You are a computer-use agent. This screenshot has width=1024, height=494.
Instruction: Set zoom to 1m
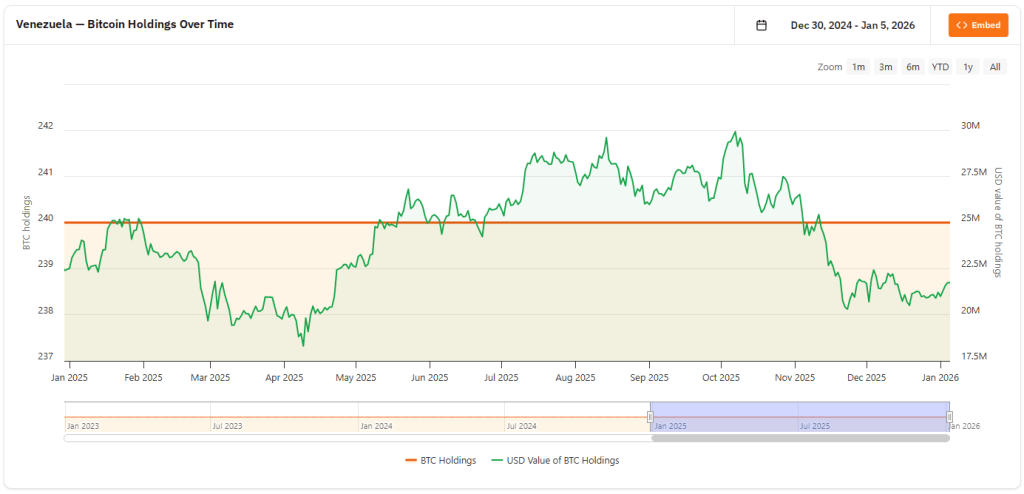[858, 67]
